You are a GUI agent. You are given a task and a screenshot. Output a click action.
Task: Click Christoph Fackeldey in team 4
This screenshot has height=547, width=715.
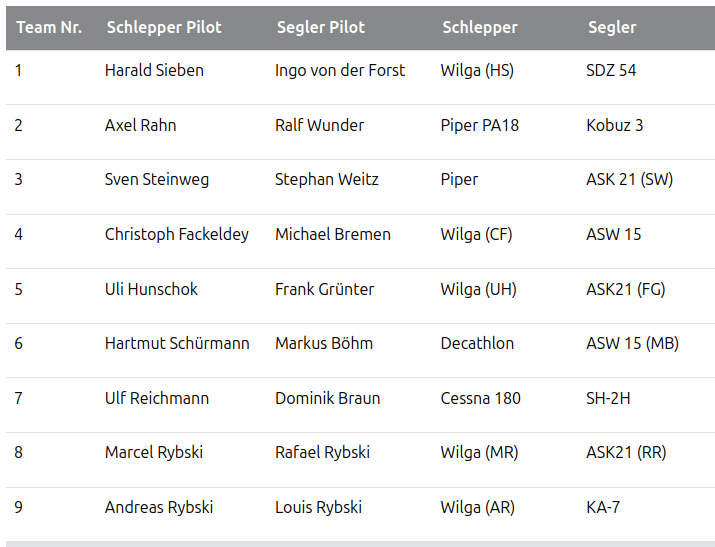click(x=177, y=234)
